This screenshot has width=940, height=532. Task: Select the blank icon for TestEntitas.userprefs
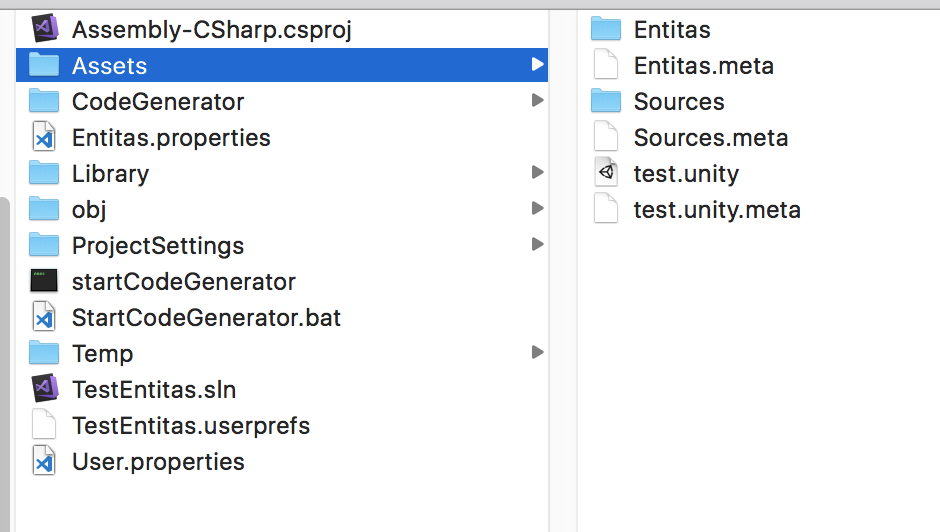pos(44,425)
